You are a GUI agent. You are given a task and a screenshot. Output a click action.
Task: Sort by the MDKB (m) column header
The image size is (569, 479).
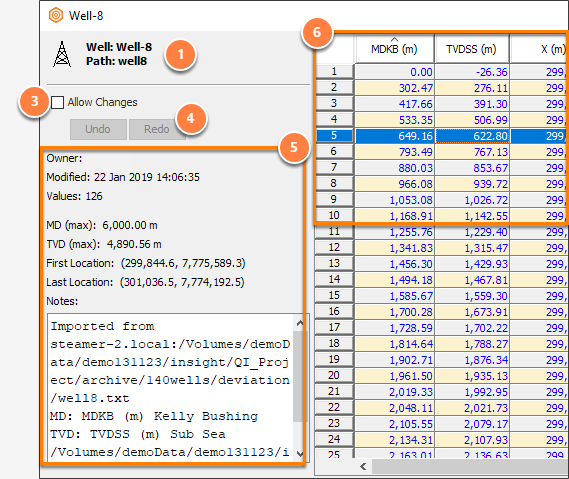(x=394, y=49)
